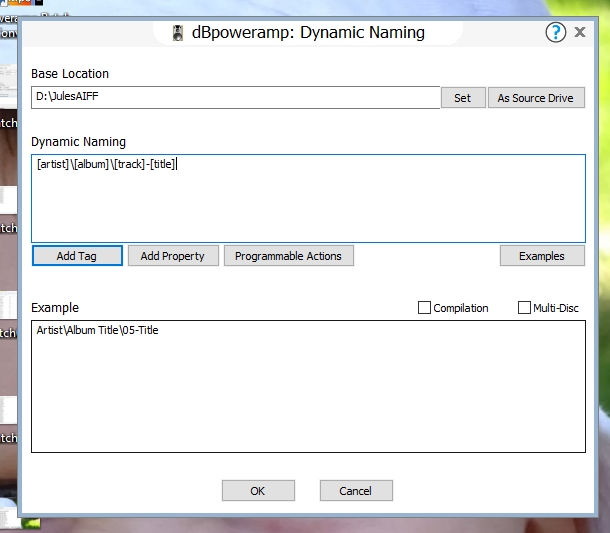Cancel the dynamic naming changes

[x=356, y=491]
